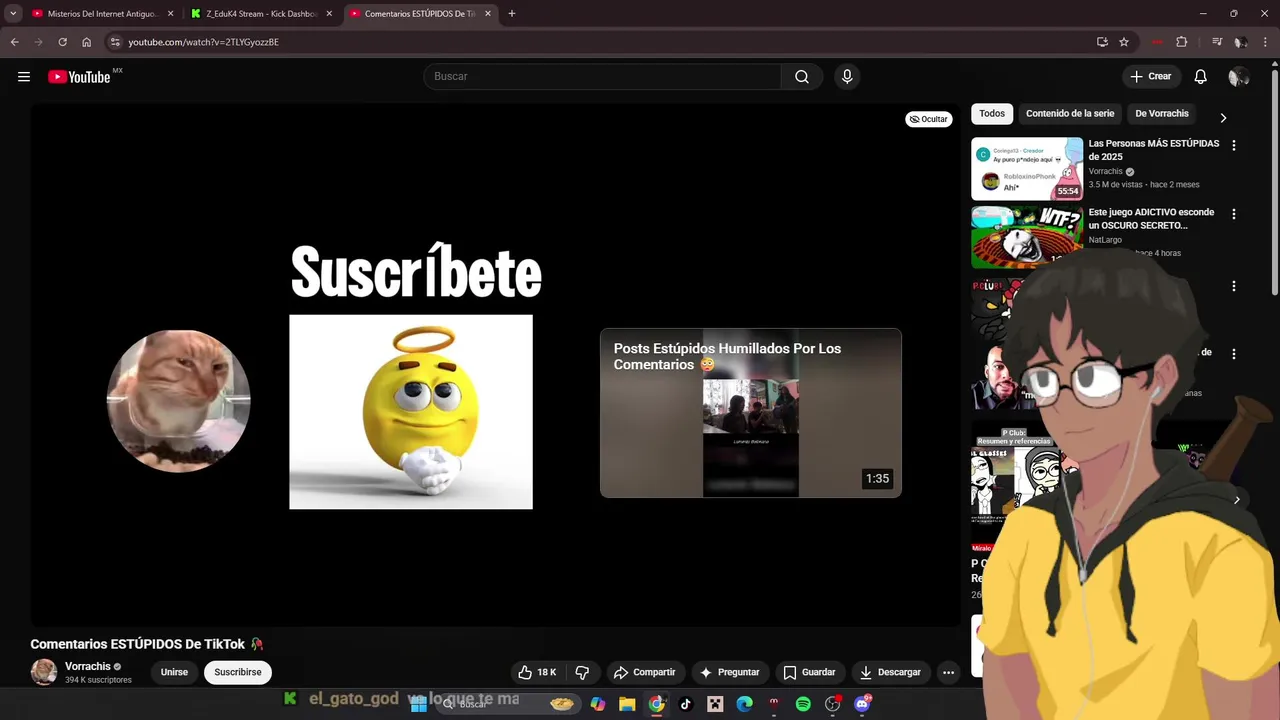
Task: Go to the YouTube home logo
Action: tap(79, 77)
